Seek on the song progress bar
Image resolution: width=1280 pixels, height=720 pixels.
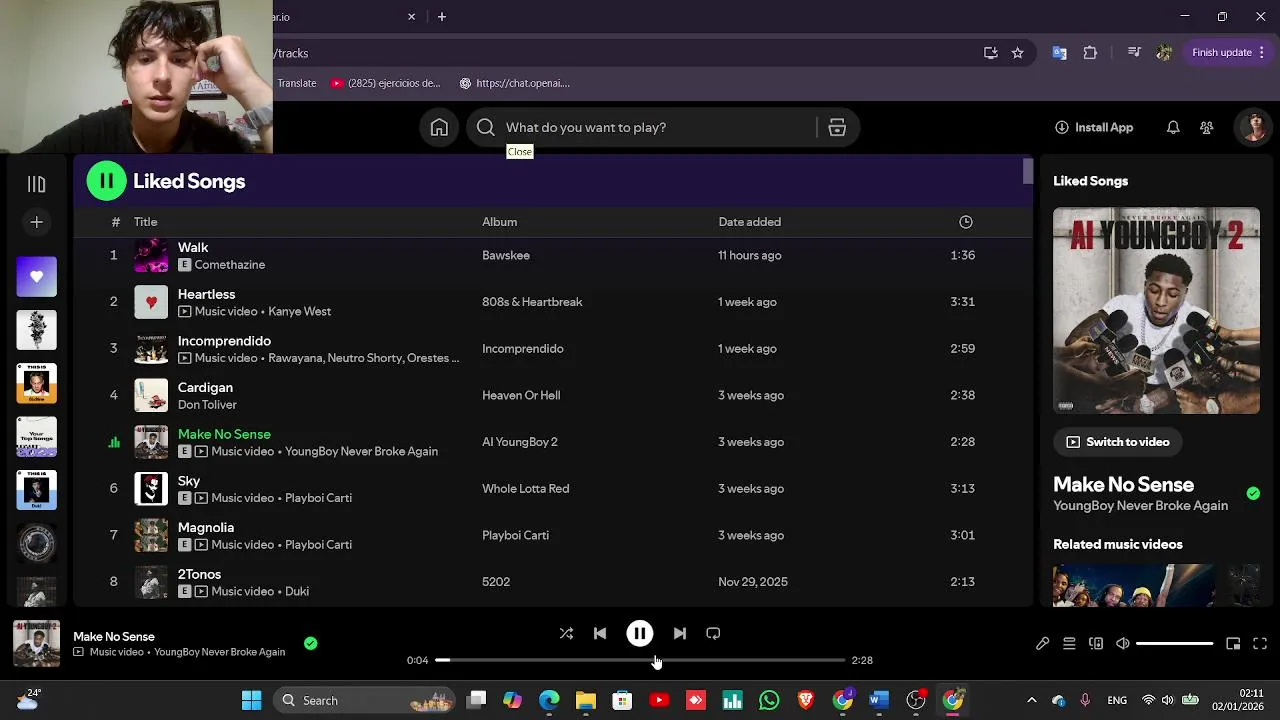tap(640, 660)
